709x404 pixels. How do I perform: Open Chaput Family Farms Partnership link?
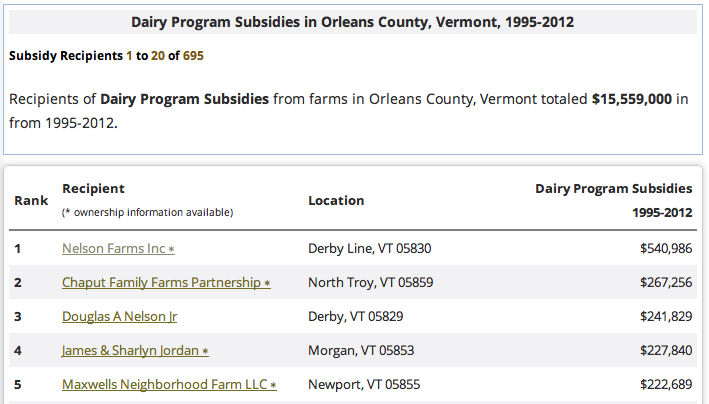161,282
